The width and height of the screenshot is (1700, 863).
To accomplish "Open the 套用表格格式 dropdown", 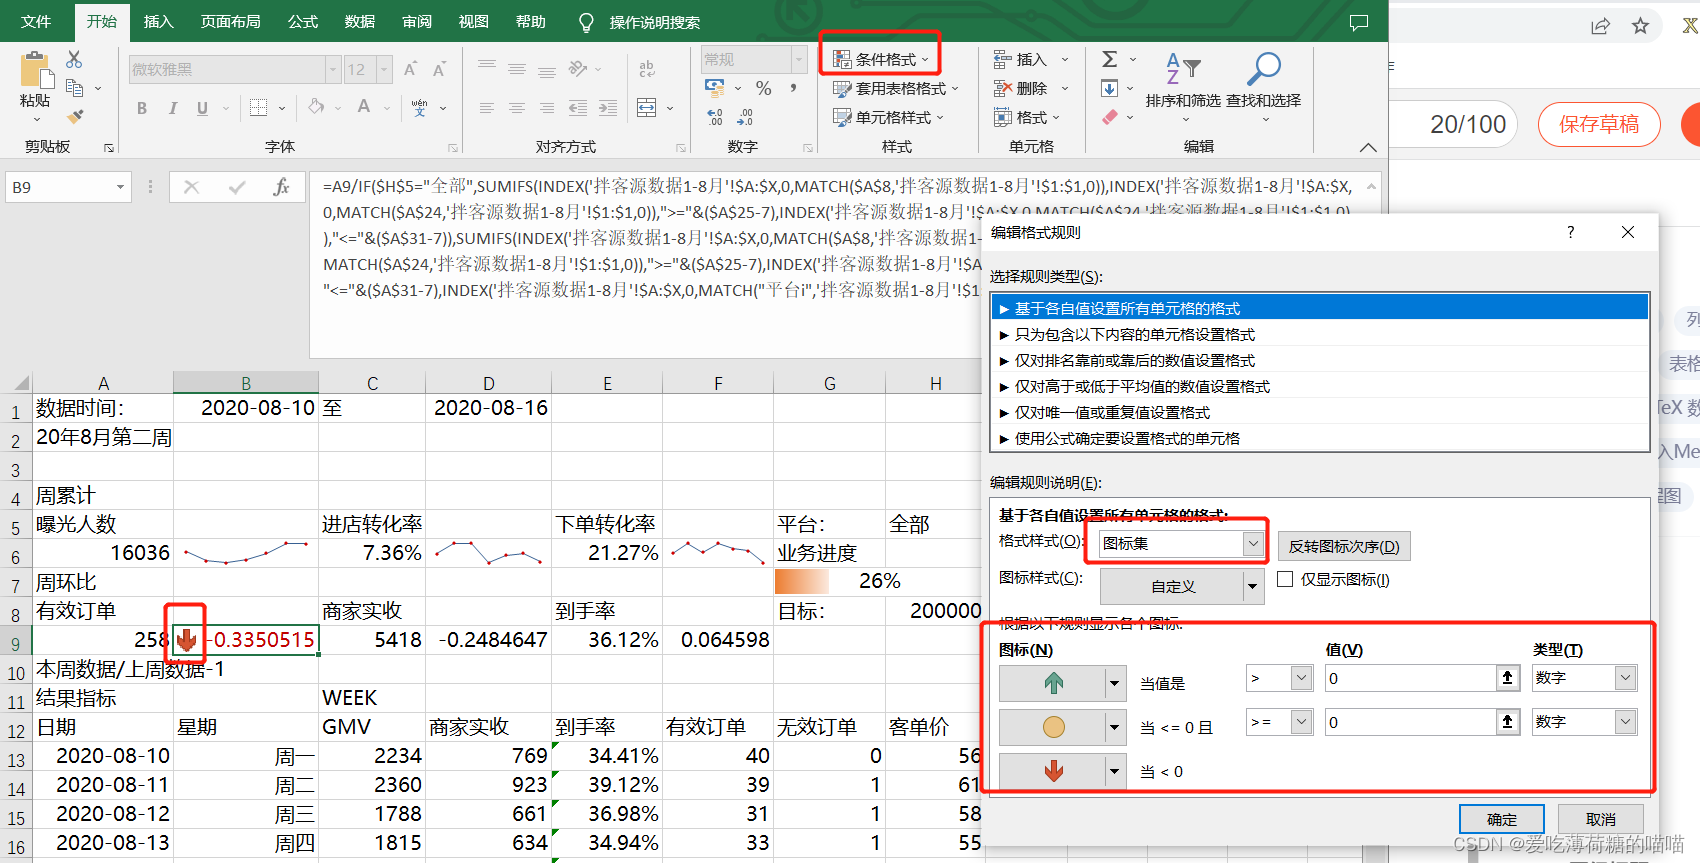I will point(896,89).
